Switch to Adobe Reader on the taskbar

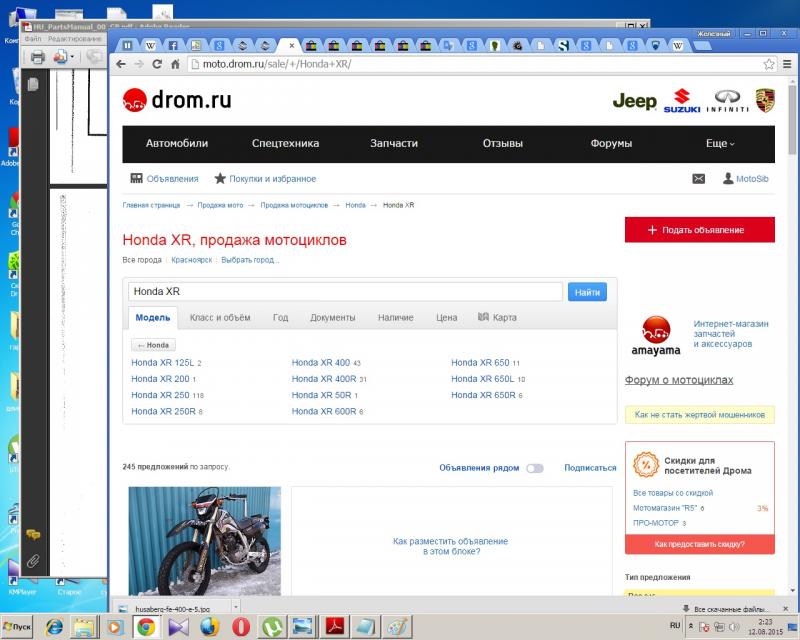(x=335, y=627)
